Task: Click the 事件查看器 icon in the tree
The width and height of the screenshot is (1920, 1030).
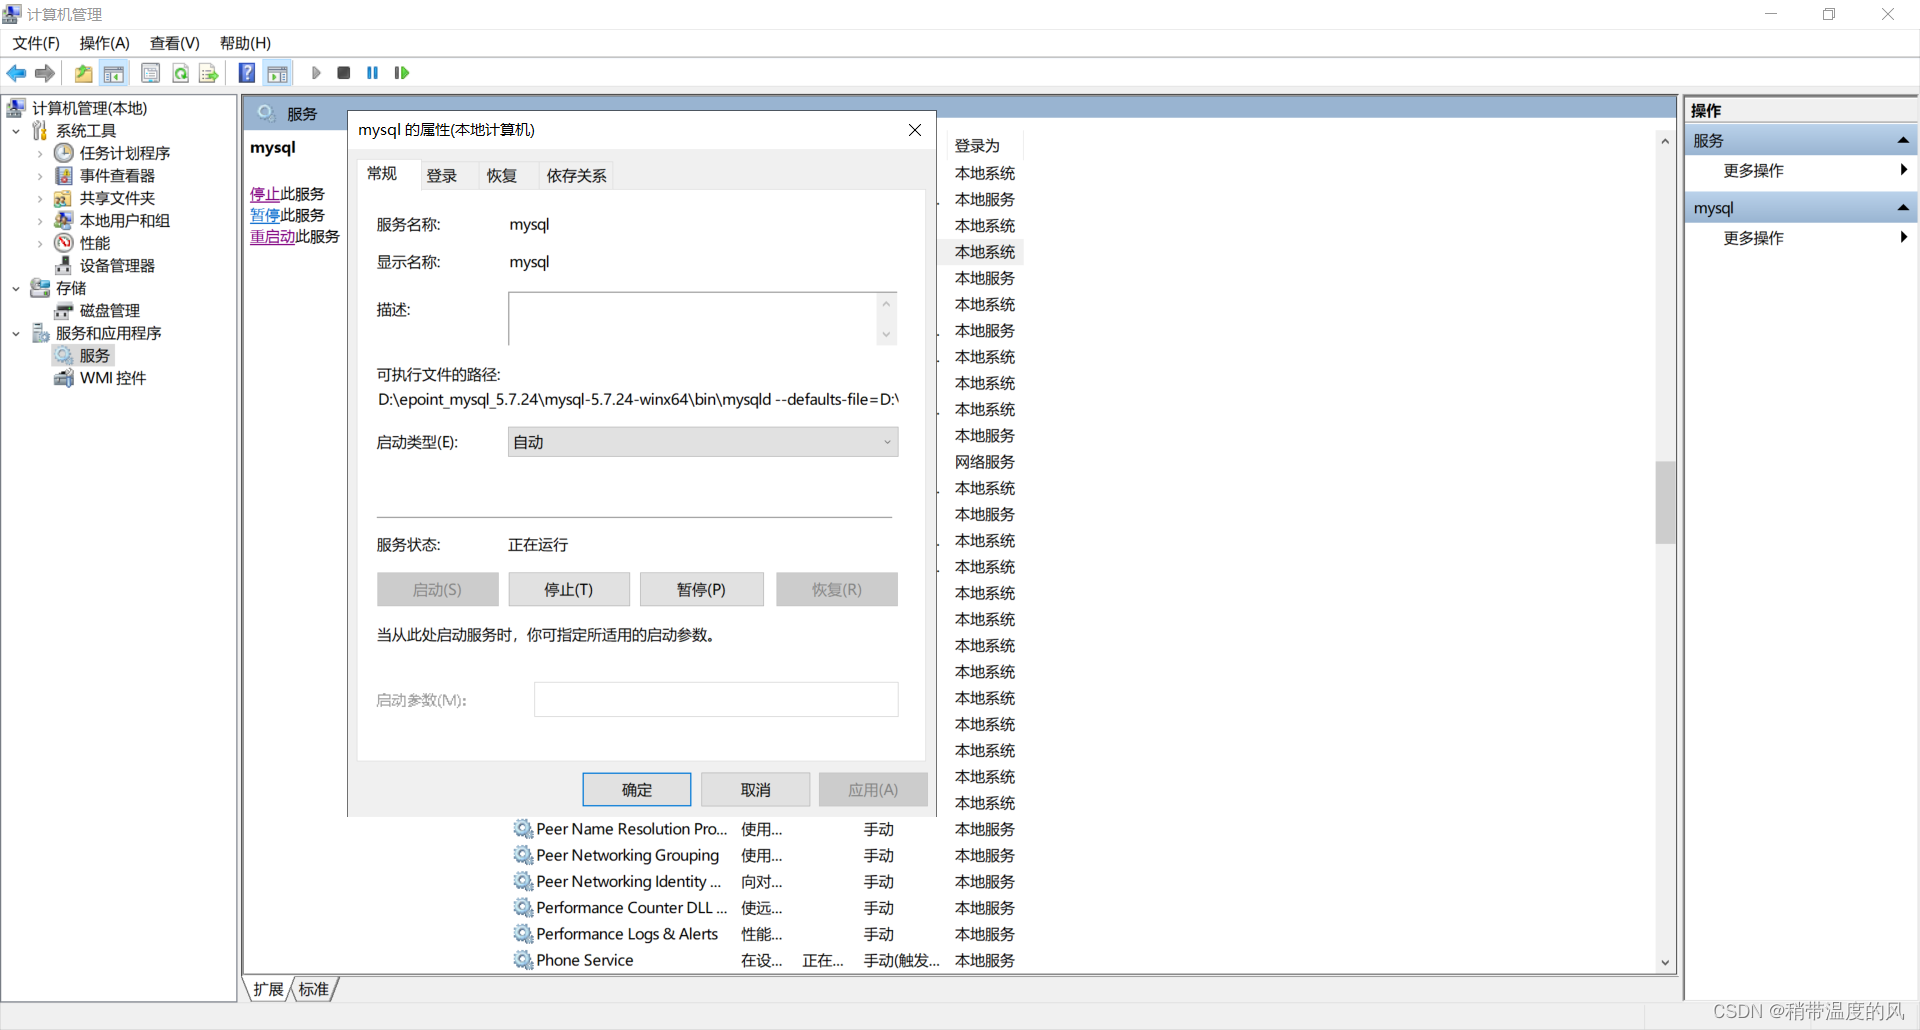Action: [x=64, y=176]
